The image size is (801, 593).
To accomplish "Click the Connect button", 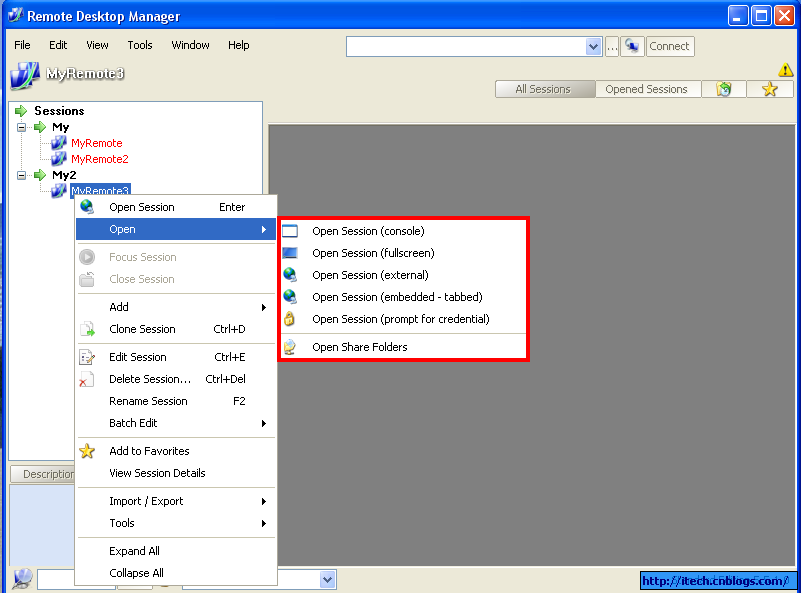I will point(669,46).
